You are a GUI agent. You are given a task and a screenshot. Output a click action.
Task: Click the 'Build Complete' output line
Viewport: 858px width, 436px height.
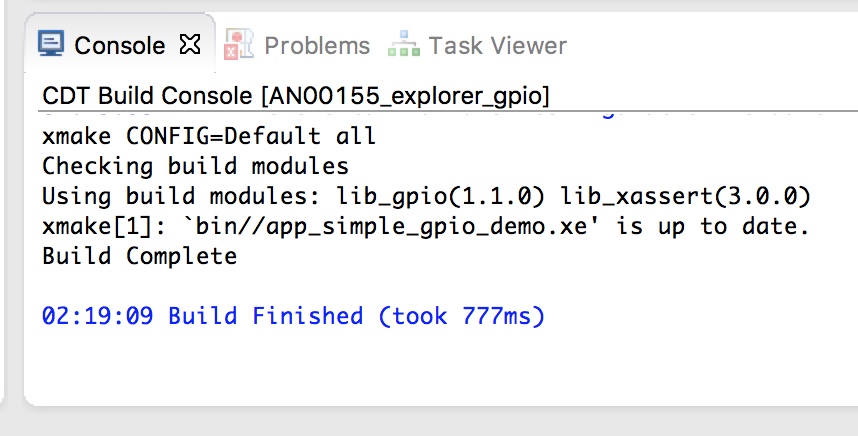pyautogui.click(x=140, y=256)
